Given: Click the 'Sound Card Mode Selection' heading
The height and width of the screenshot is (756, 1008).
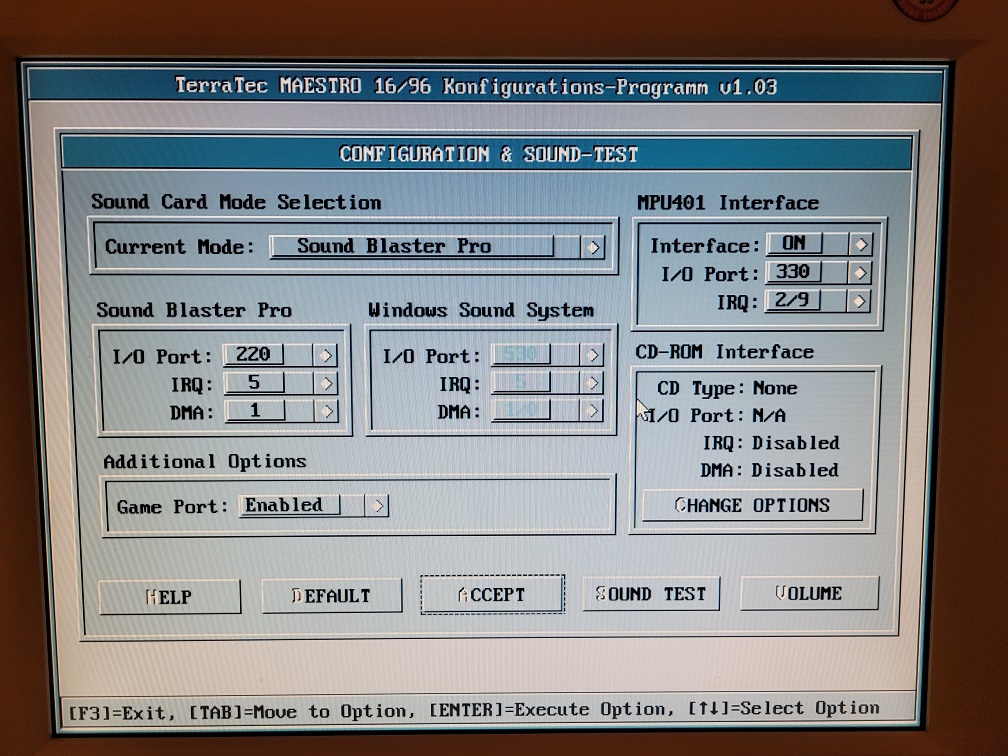Looking at the screenshot, I should coord(236,202).
